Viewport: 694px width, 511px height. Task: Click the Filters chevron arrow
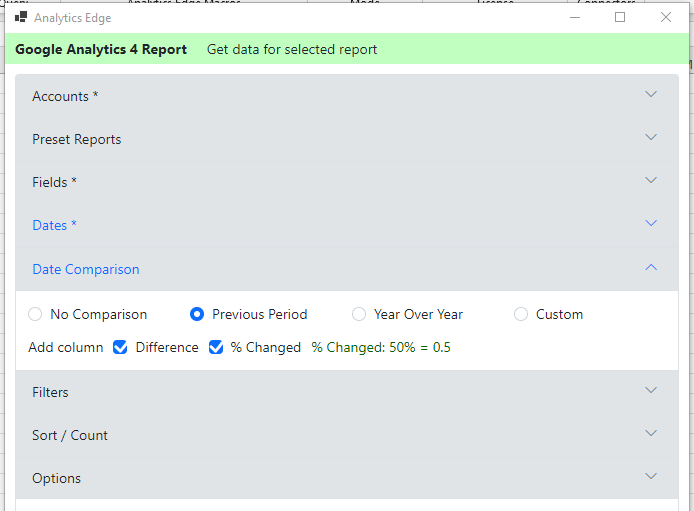pyautogui.click(x=651, y=390)
